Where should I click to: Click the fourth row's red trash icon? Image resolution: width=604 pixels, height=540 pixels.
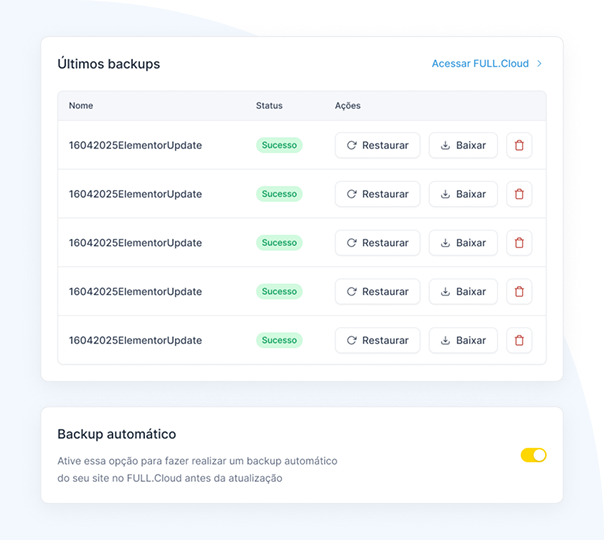coord(519,292)
